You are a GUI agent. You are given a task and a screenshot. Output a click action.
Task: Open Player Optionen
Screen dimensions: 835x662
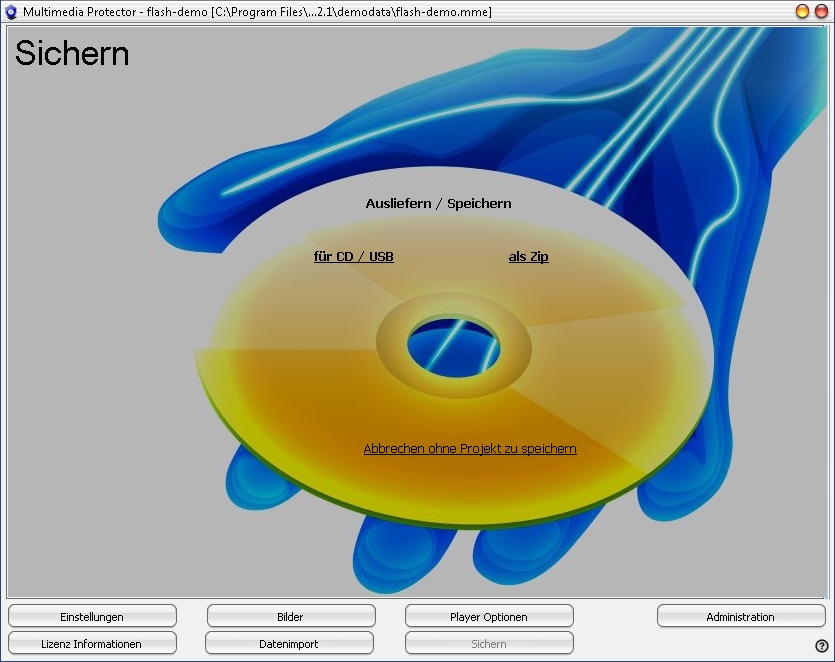489,617
